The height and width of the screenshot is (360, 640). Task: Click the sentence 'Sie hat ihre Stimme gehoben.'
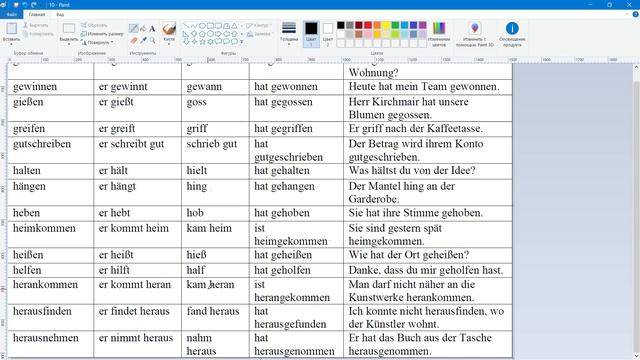click(416, 213)
